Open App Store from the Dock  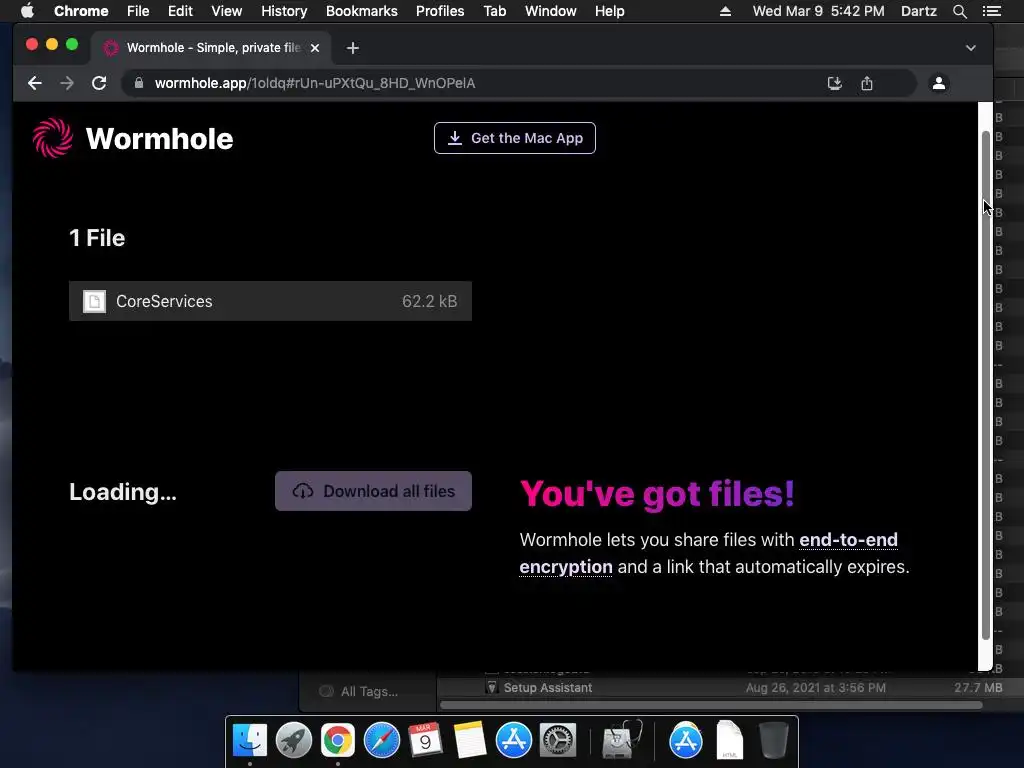click(x=513, y=741)
